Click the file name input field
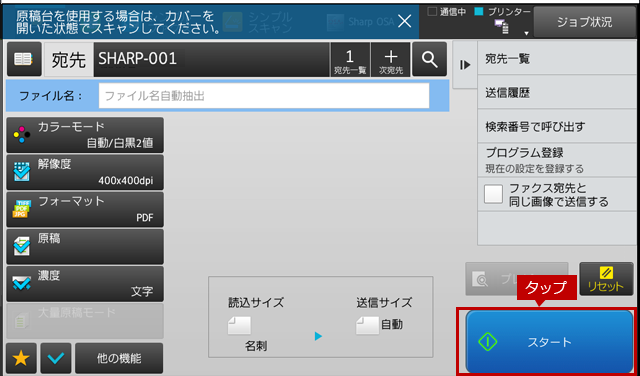The height and width of the screenshot is (376, 640). pos(264,96)
